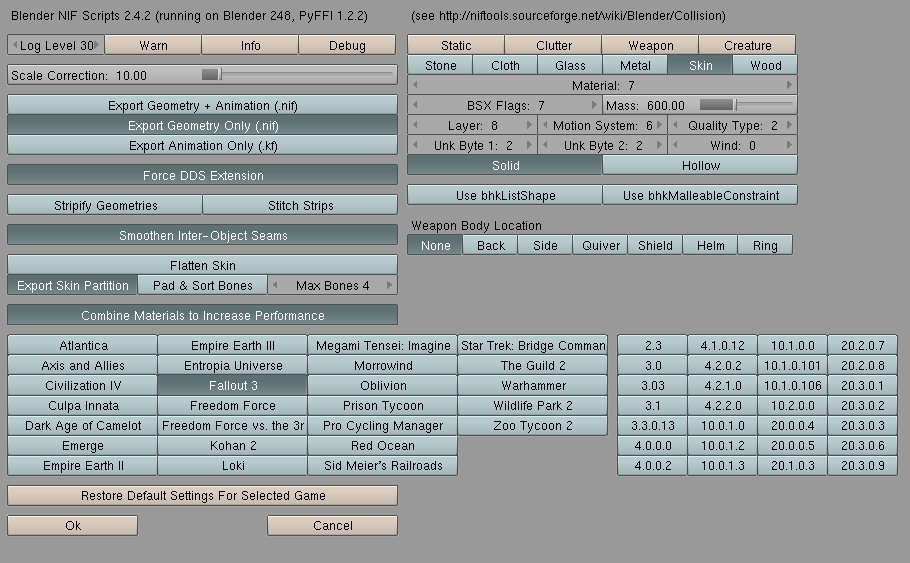Image resolution: width=910 pixels, height=563 pixels.
Task: Select Export Geometry + Animation (.nif)
Action: tap(203, 105)
